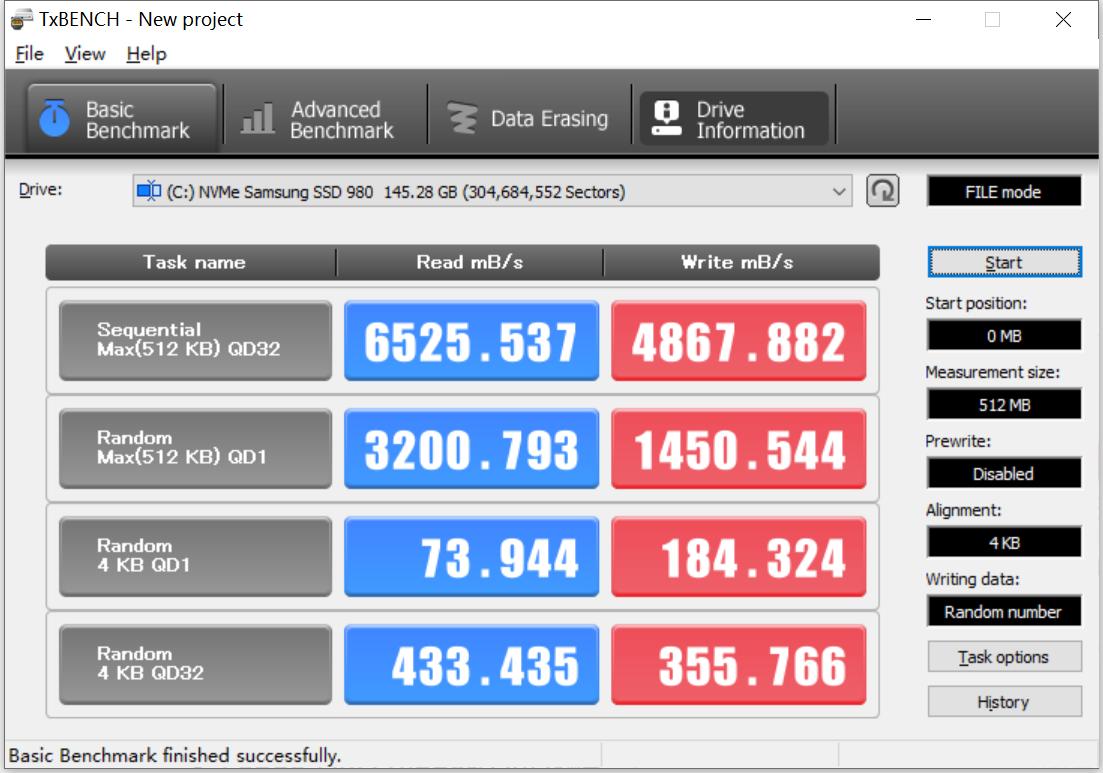The image size is (1103, 773).
Task: Open the Alignment 4 KB selector
Action: [1003, 542]
